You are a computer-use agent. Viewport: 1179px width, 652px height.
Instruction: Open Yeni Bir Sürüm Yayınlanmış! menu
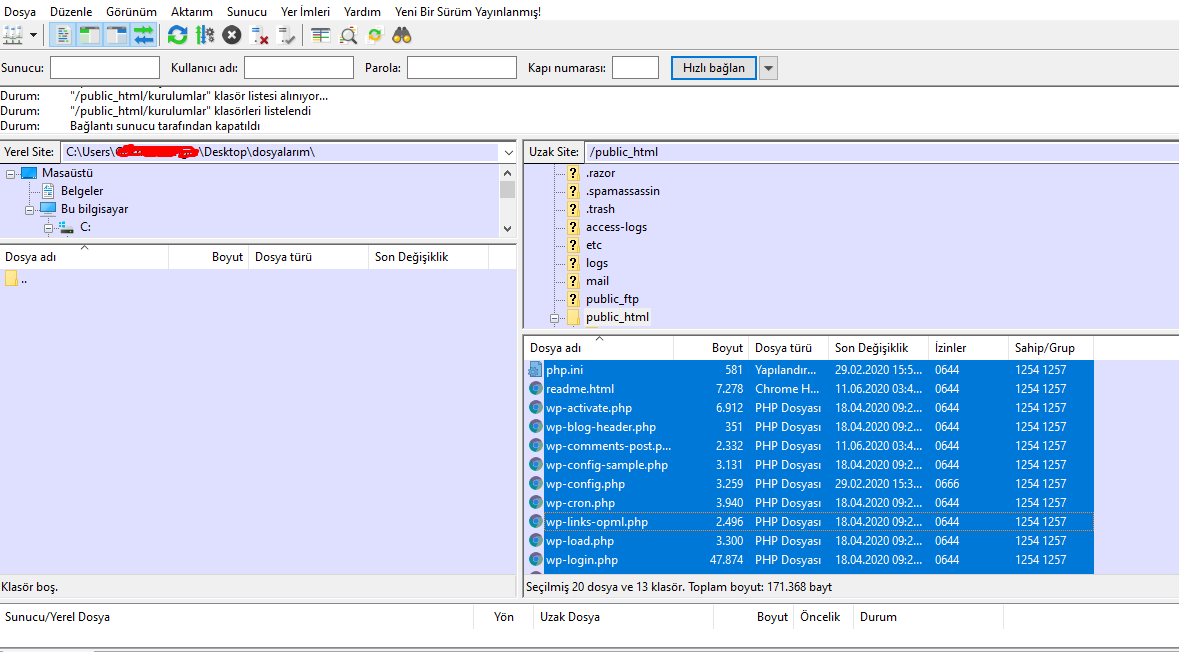(x=468, y=11)
